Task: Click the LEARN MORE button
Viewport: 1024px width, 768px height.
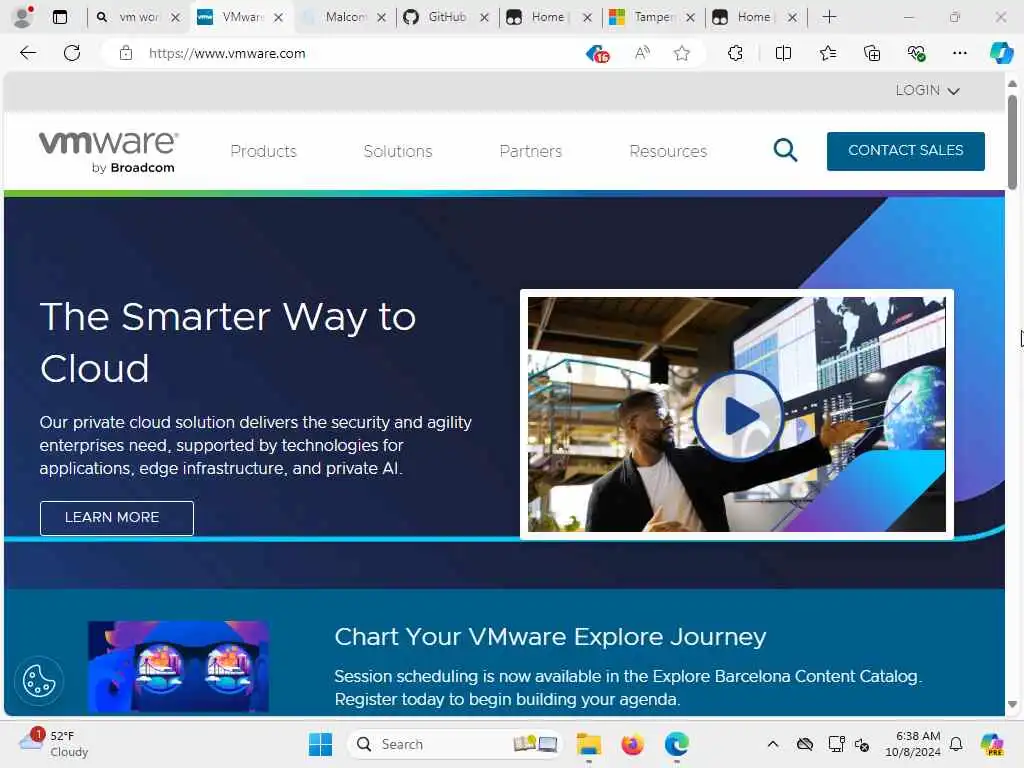Action: (116, 518)
